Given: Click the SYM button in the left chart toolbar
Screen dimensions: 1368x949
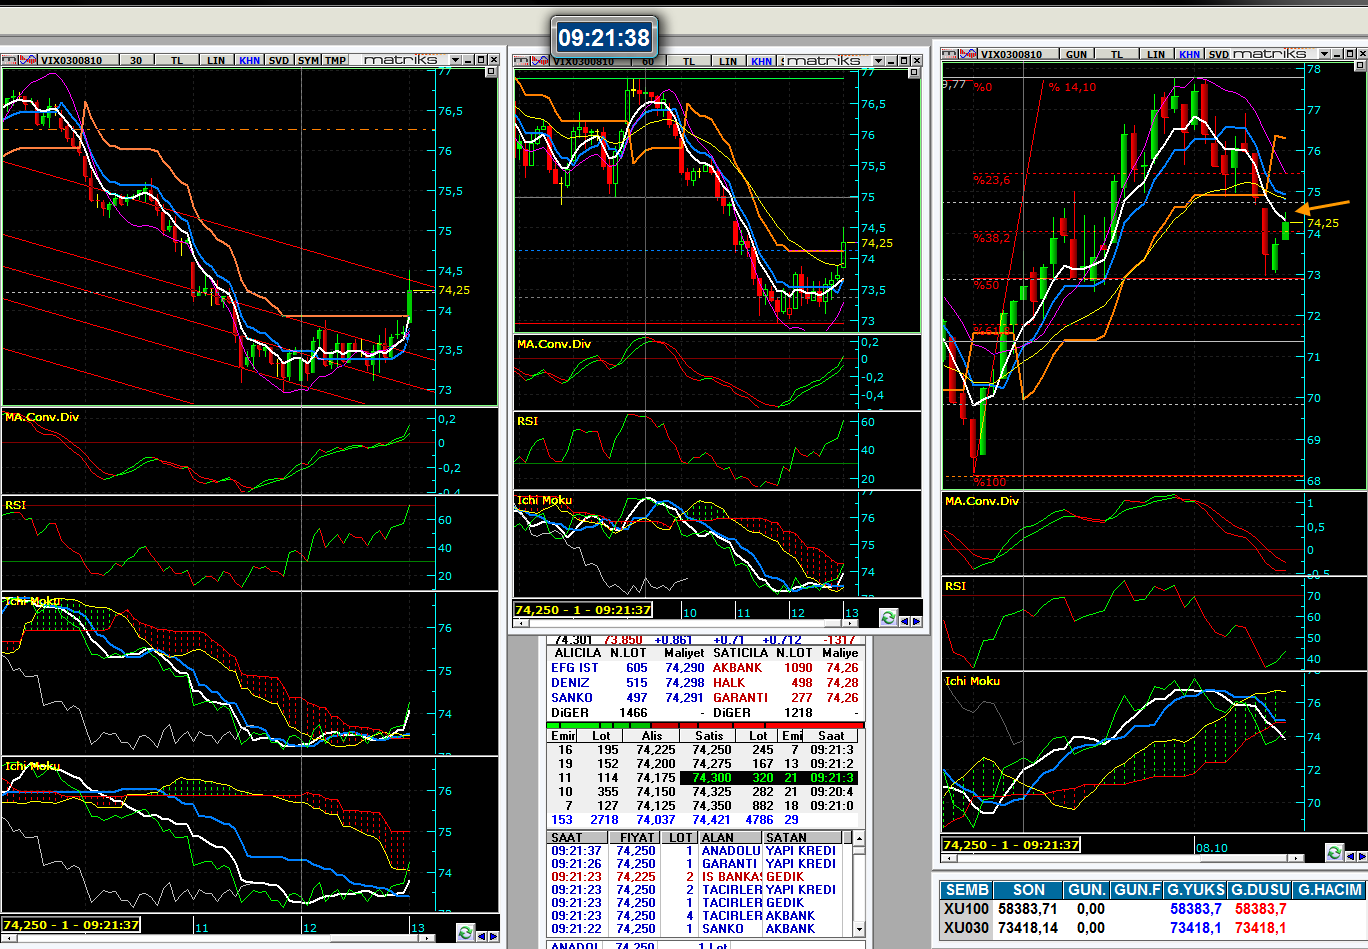Looking at the screenshot, I should tap(309, 60).
